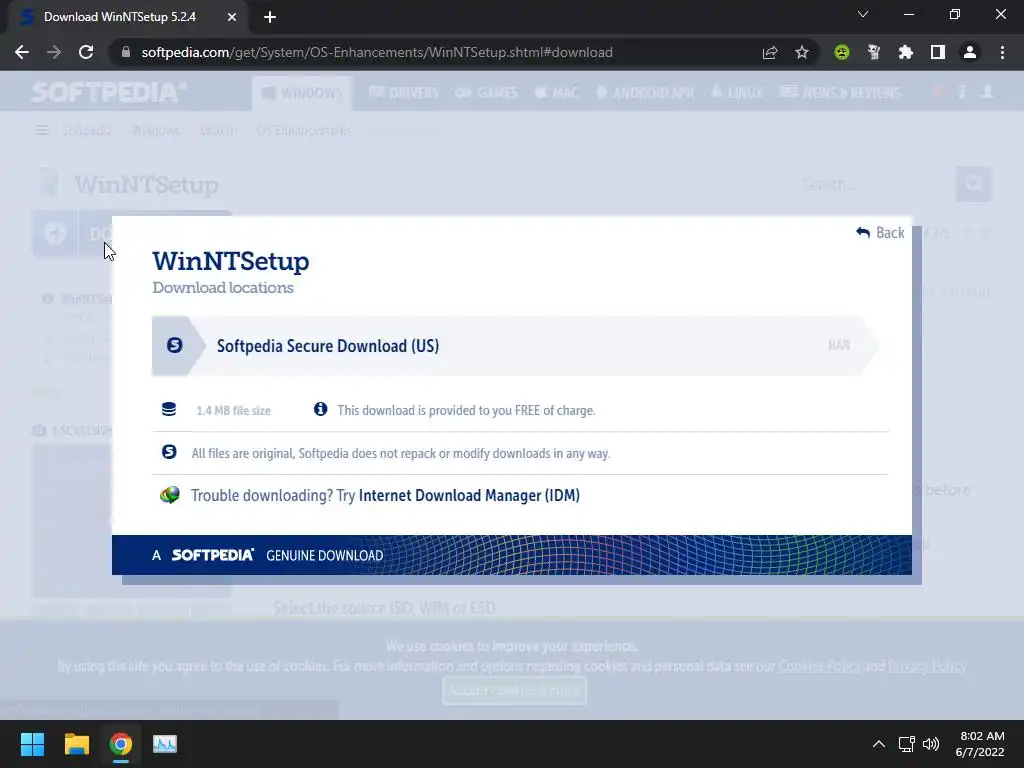Click the browser back arrow

click(22, 52)
